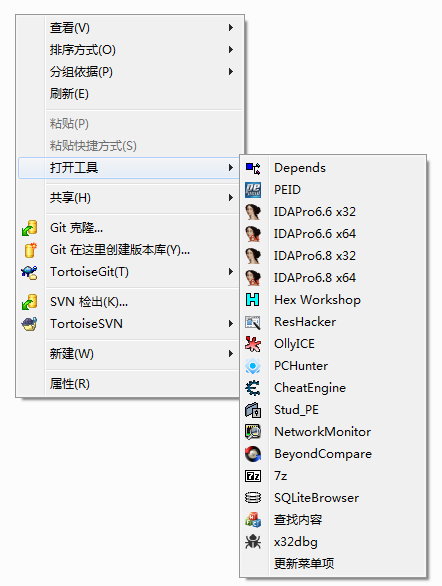
Task: Launch ResHacker from its label
Action: (x=305, y=322)
